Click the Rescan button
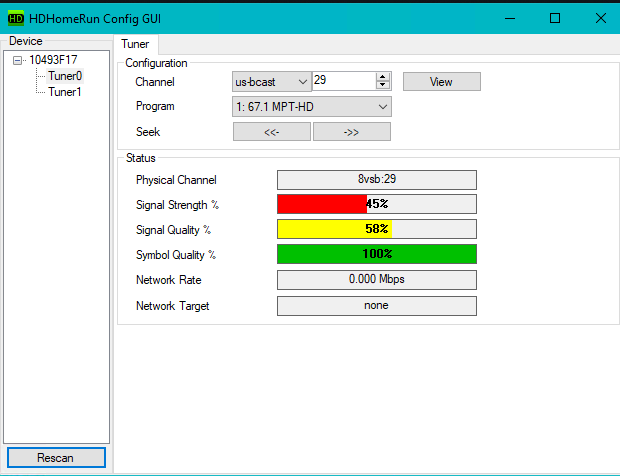This screenshot has width=620, height=476. (56, 458)
